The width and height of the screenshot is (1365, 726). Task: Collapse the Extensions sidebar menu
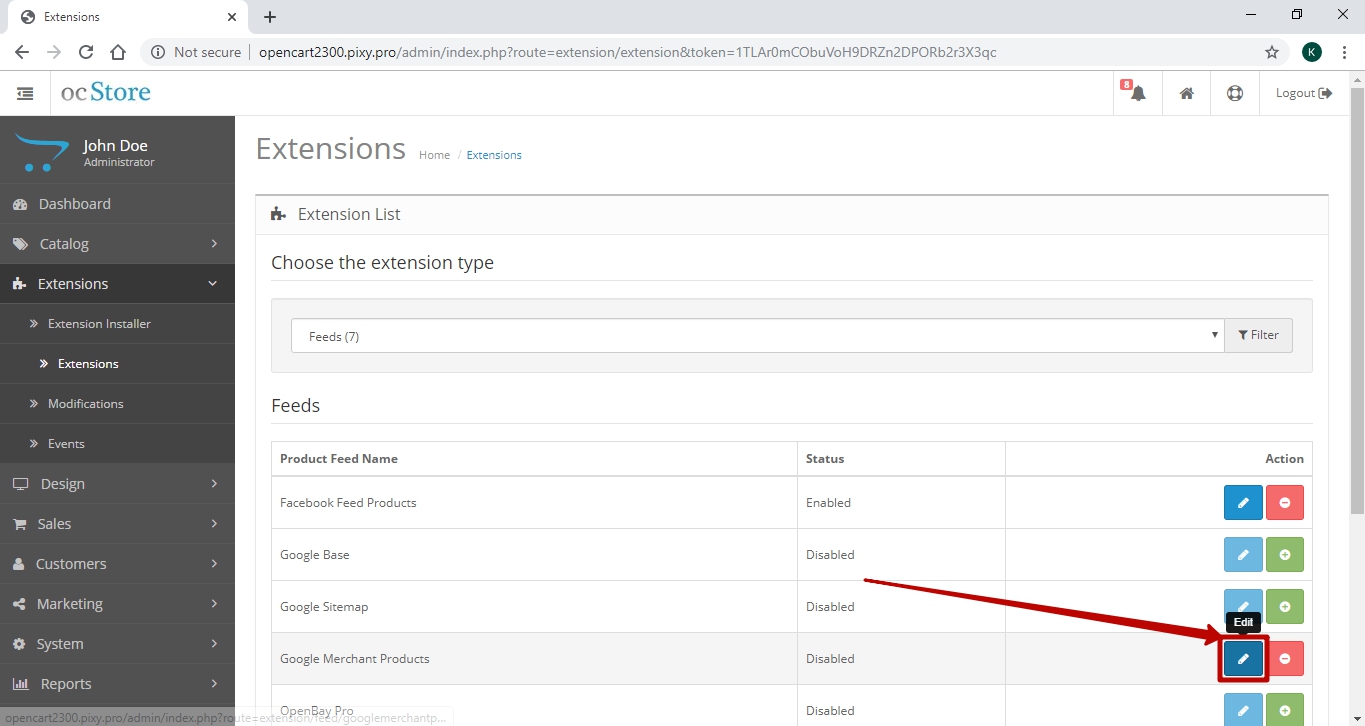[117, 284]
